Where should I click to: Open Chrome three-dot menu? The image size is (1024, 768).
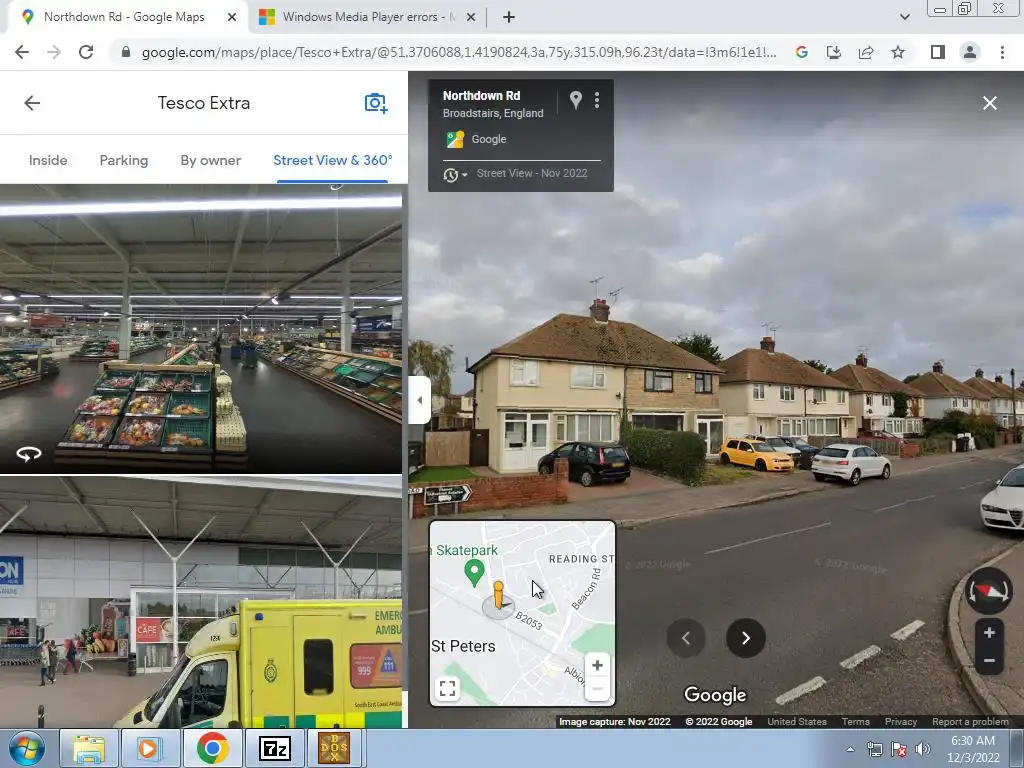point(1002,52)
